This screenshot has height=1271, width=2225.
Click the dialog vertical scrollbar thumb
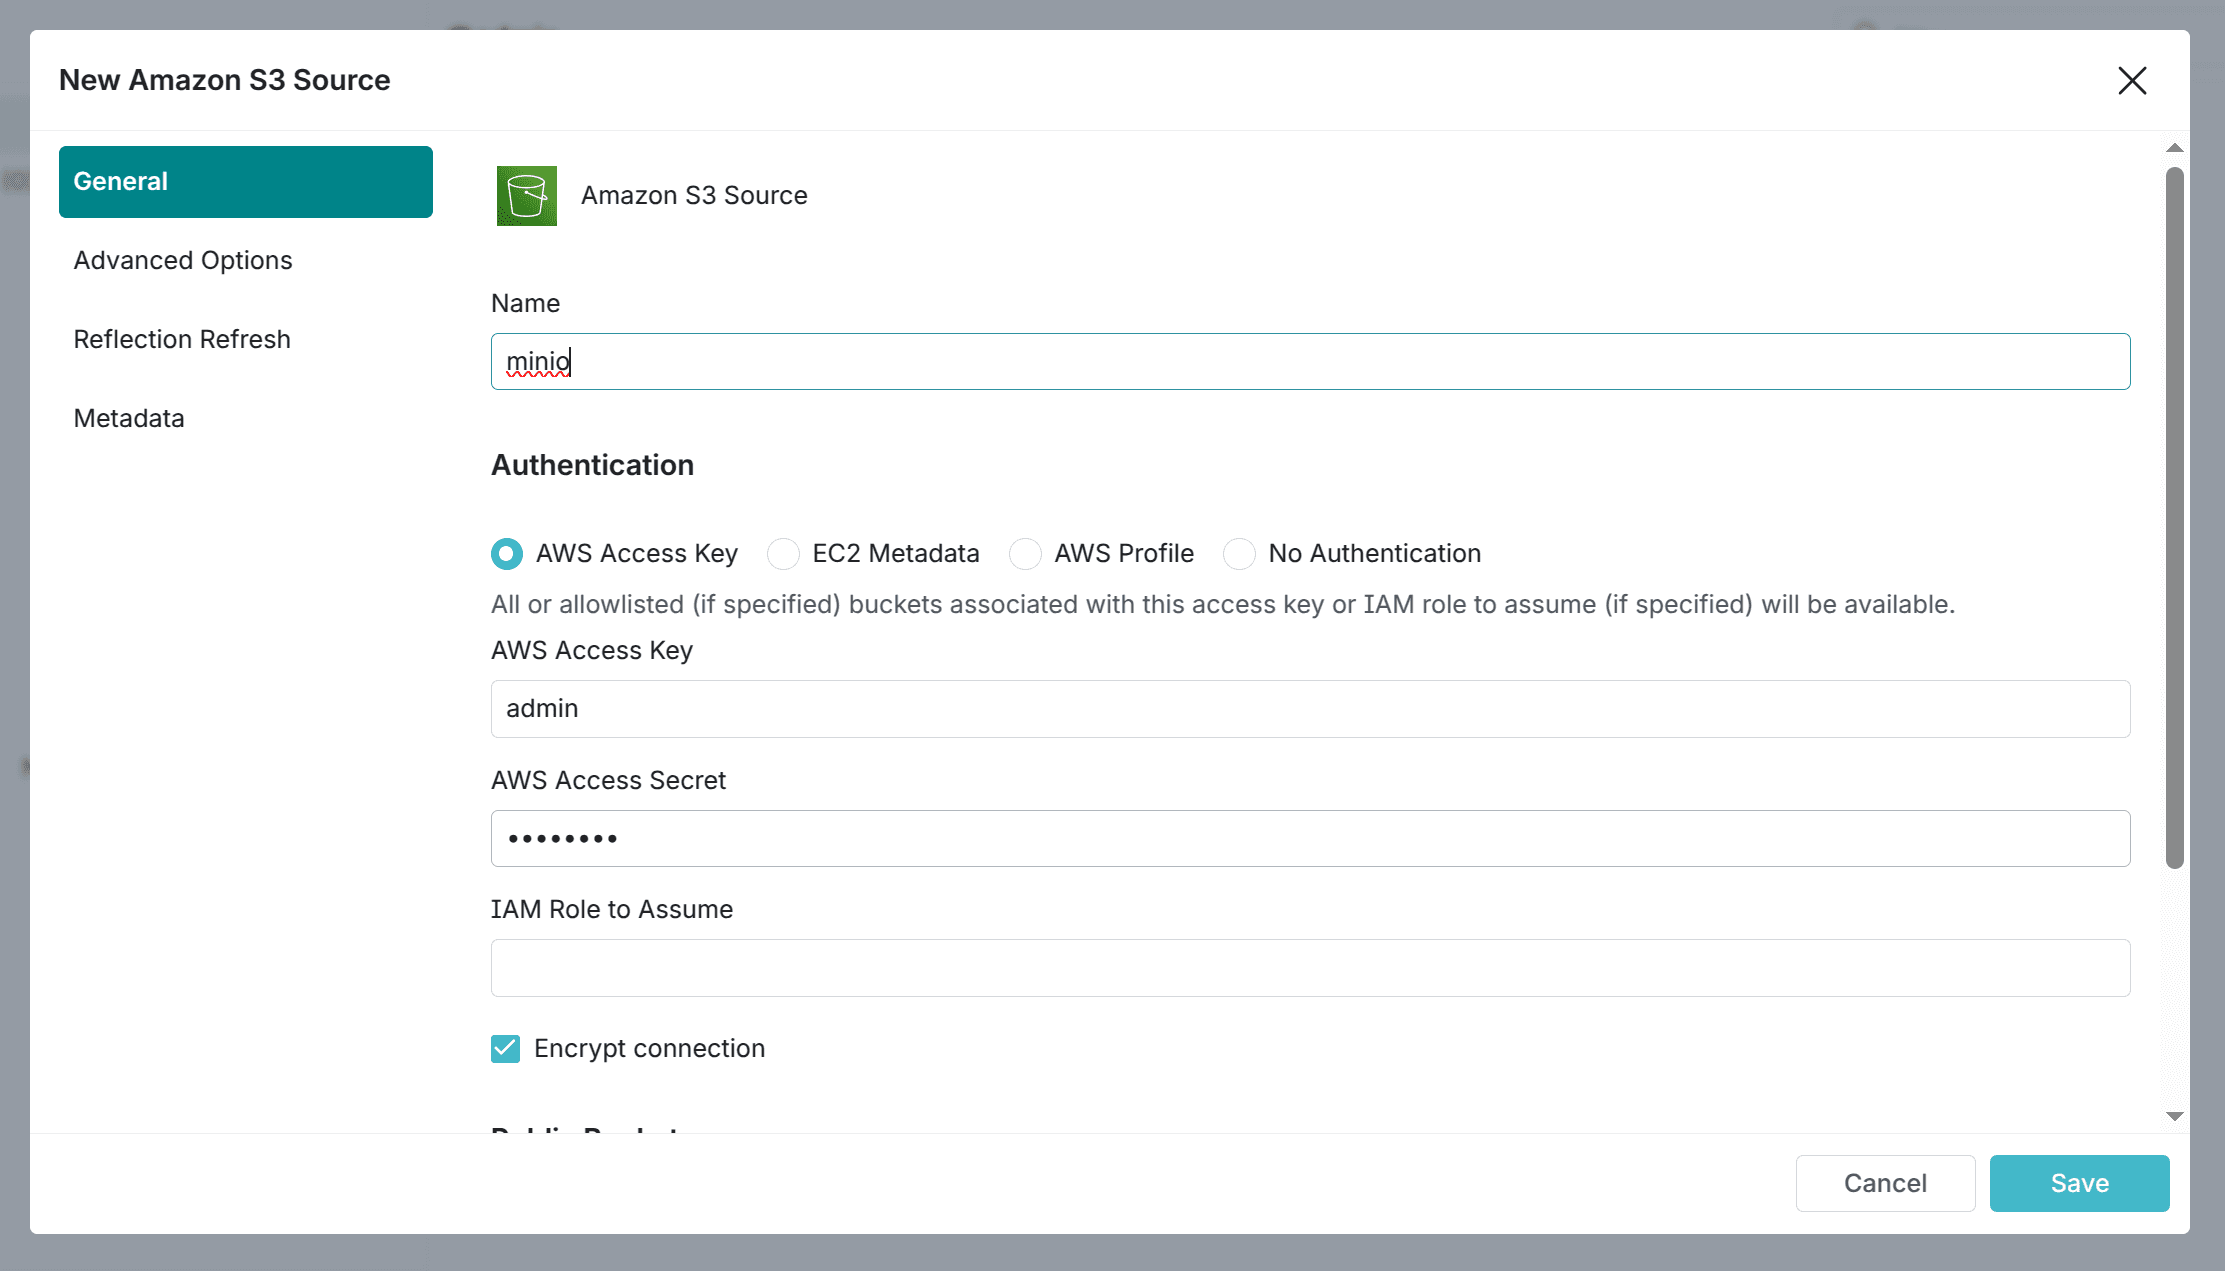2174,518
